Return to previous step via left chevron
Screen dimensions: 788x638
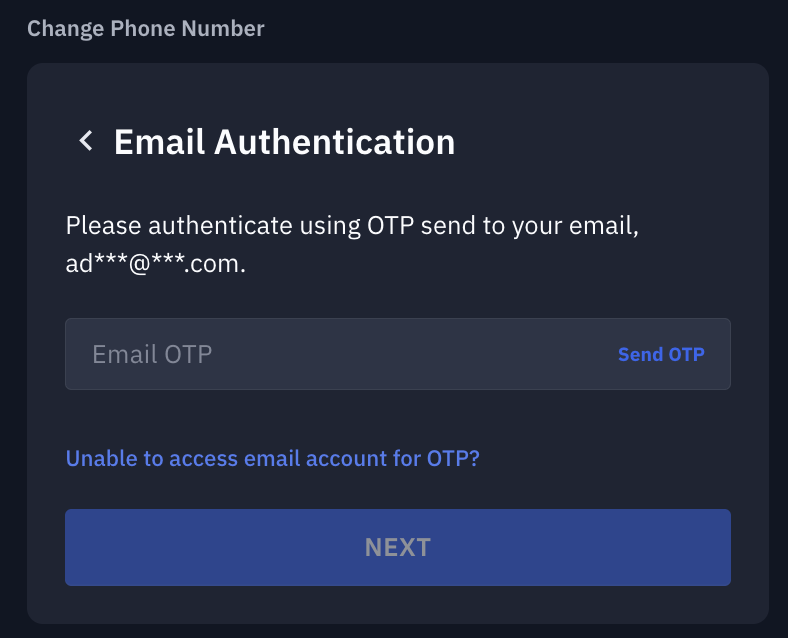pyautogui.click(x=86, y=142)
